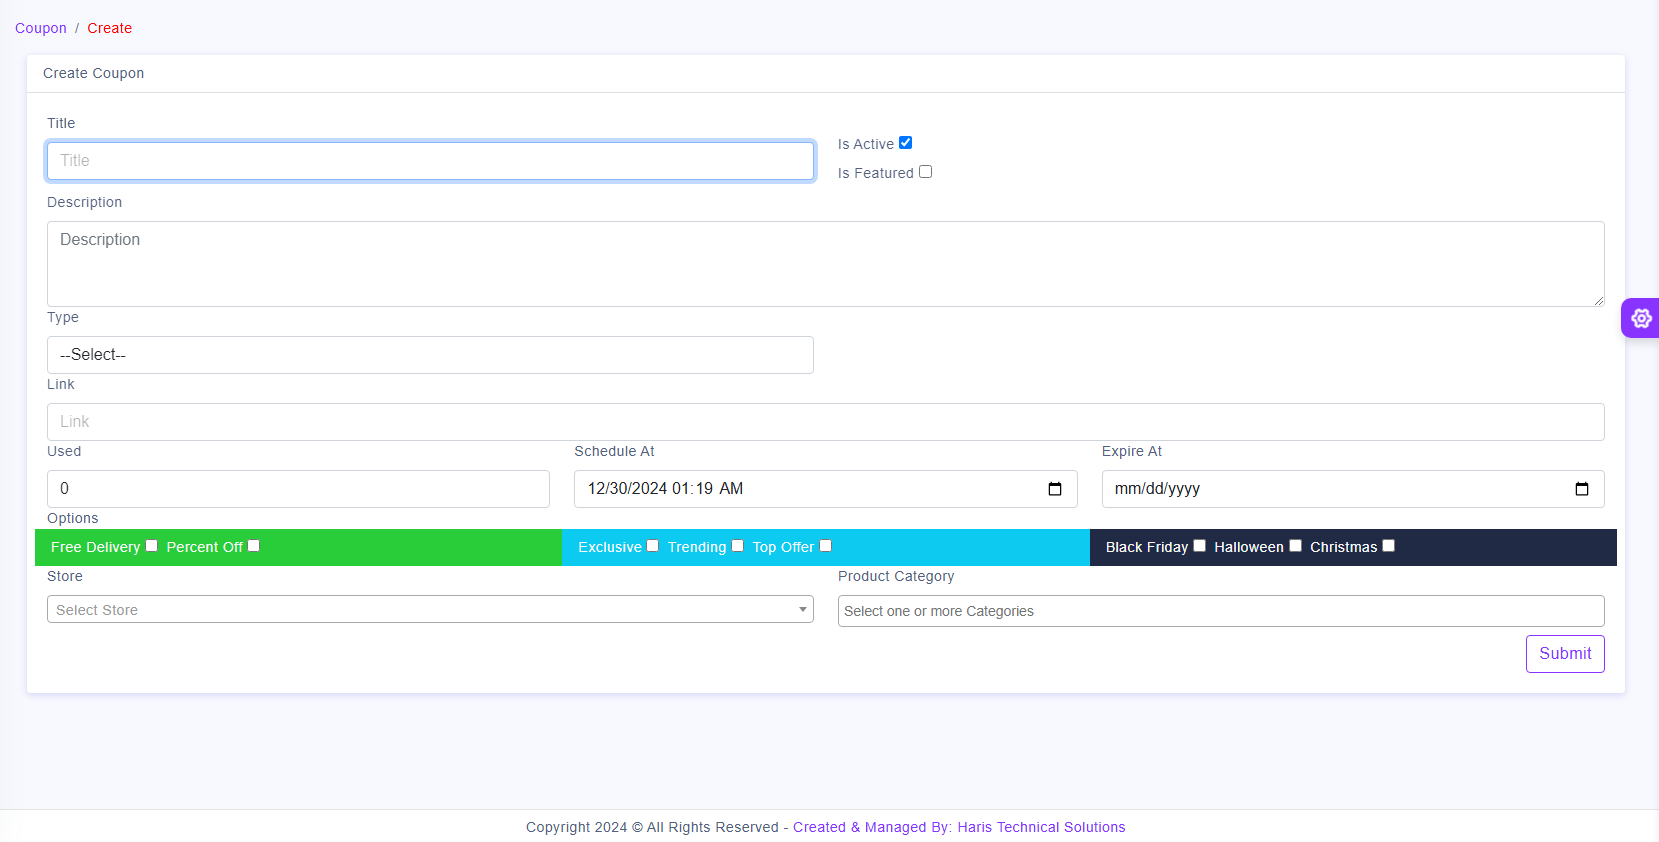This screenshot has height=842, width=1659.
Task: Go to Coupon breadcrumb link
Action: click(x=41, y=28)
